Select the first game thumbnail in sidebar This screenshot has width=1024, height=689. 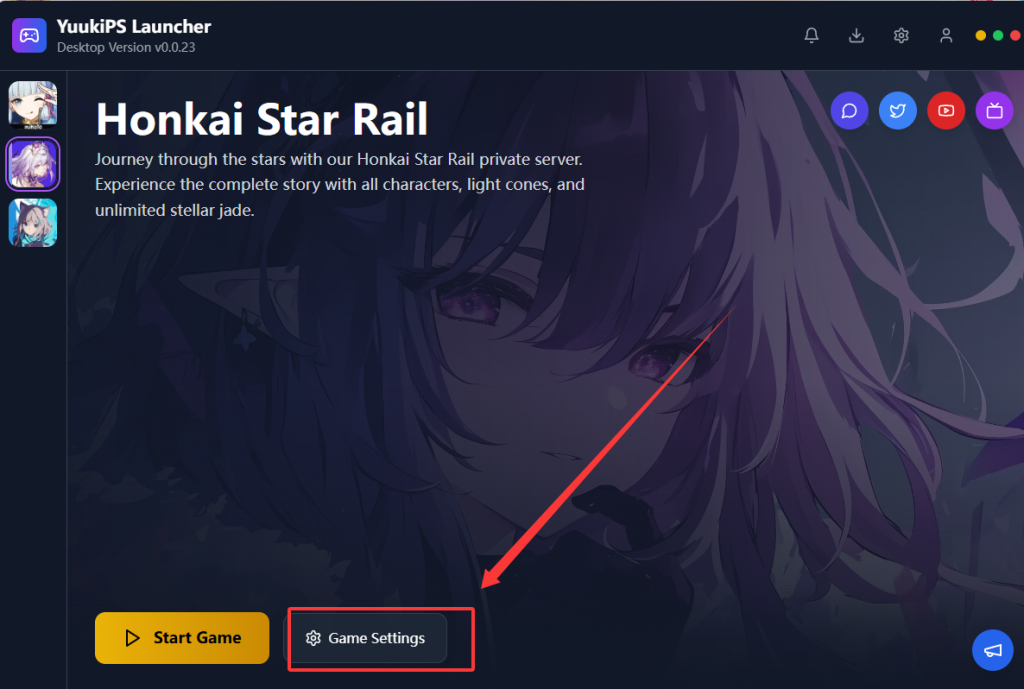(x=33, y=104)
